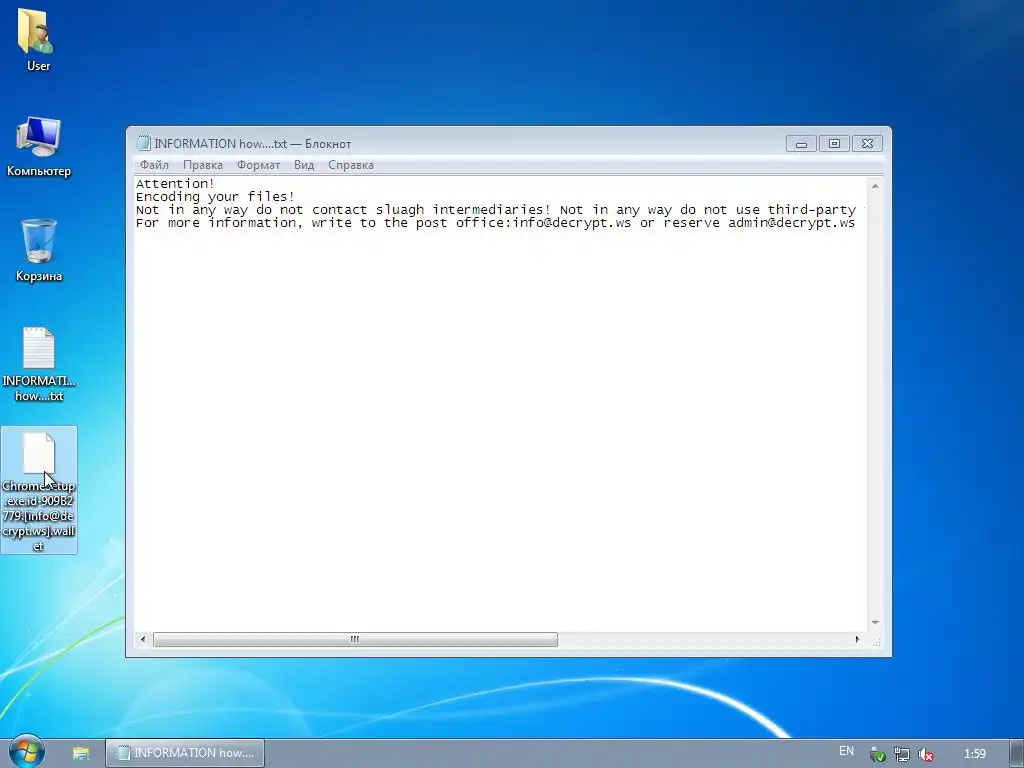The image size is (1024, 768).
Task: Click the 1:59 system clock
Action: (x=975, y=754)
